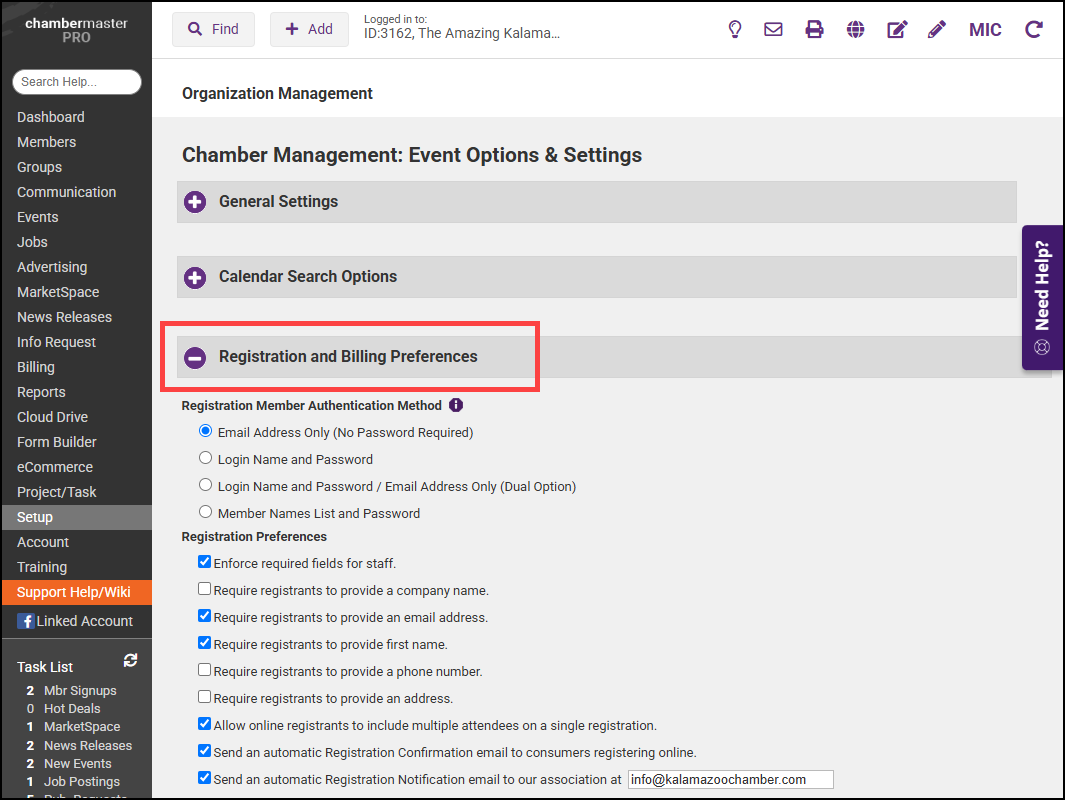Refresh the Task List
The width and height of the screenshot is (1065, 800).
click(x=130, y=661)
